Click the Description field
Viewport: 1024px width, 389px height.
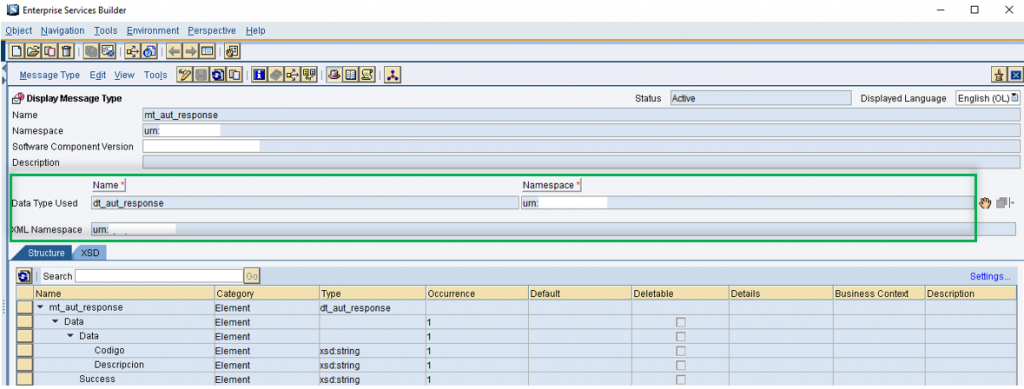coord(581,162)
